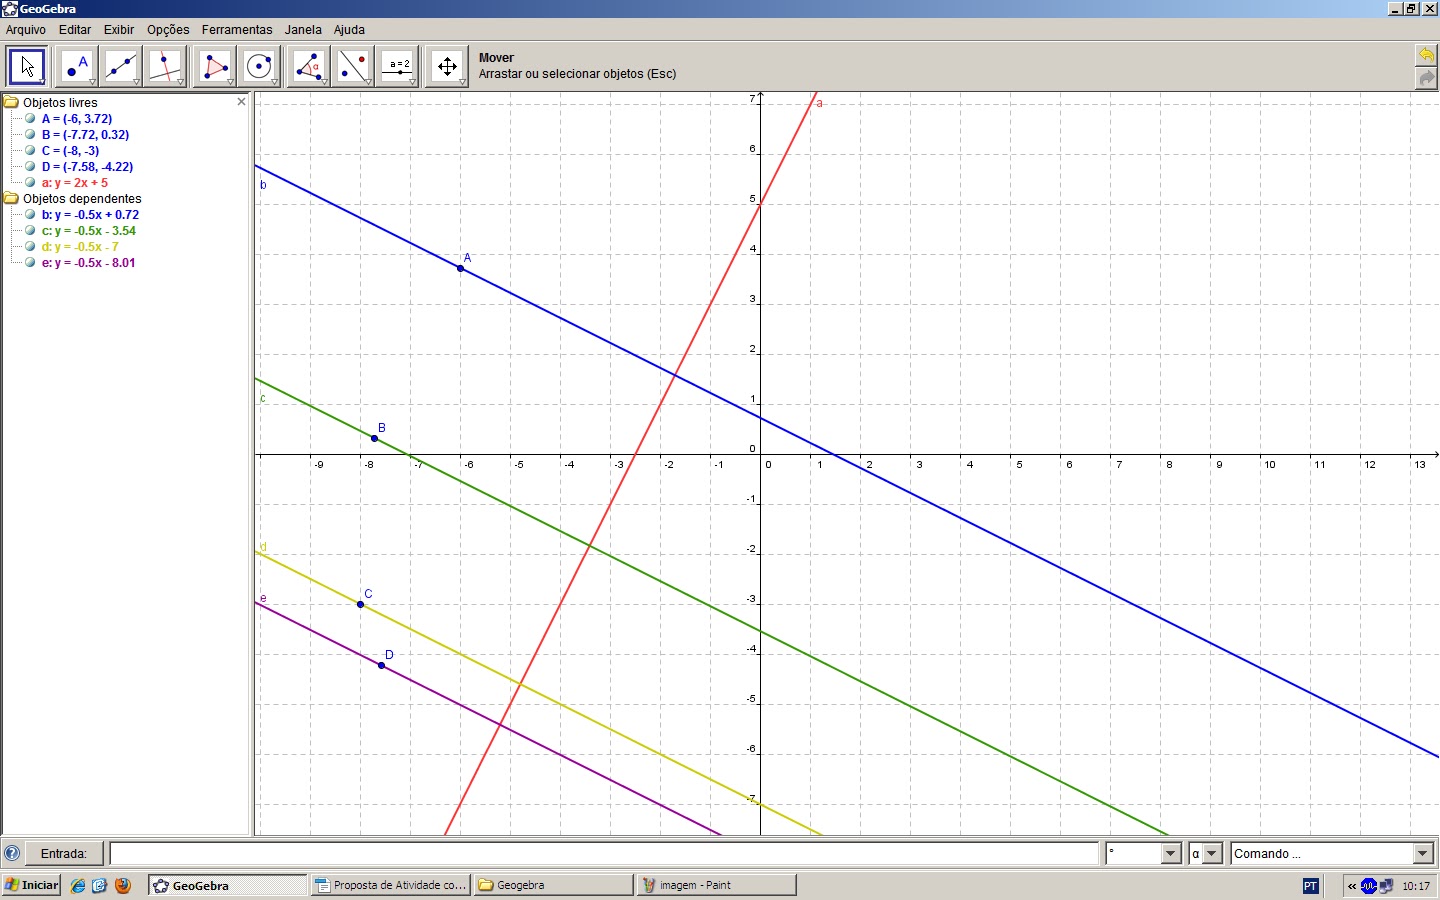The height and width of the screenshot is (900, 1440).
Task: Open the Greek letter alpha dropdown
Action: (1212, 854)
